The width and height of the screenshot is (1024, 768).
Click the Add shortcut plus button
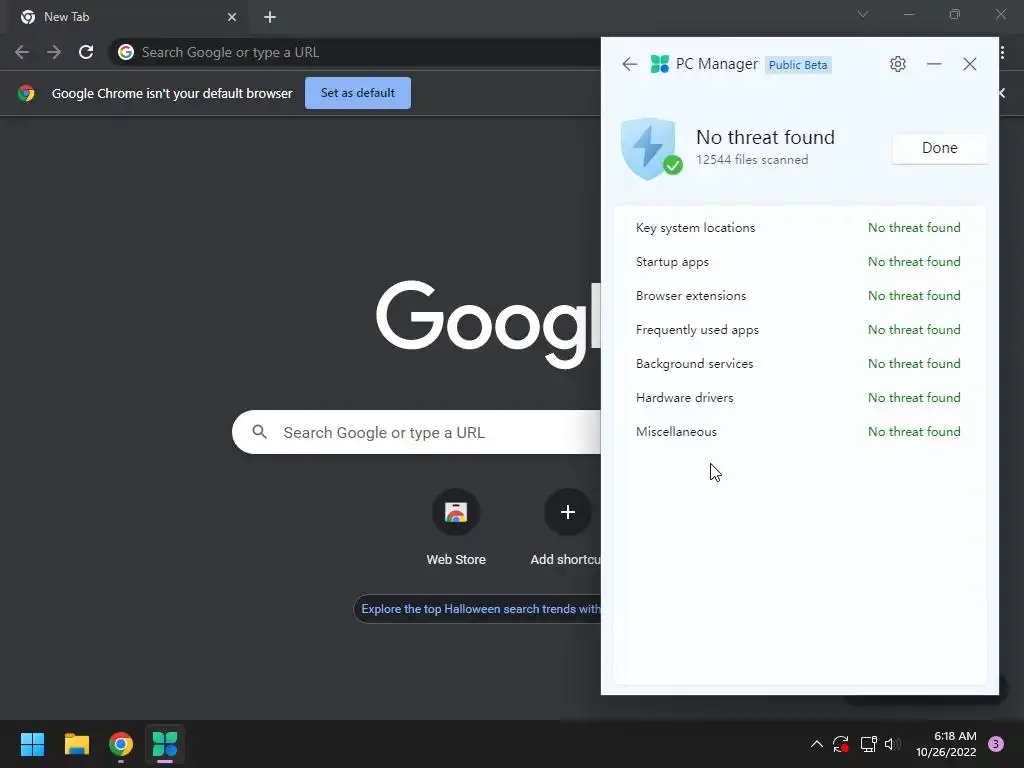pyautogui.click(x=568, y=512)
